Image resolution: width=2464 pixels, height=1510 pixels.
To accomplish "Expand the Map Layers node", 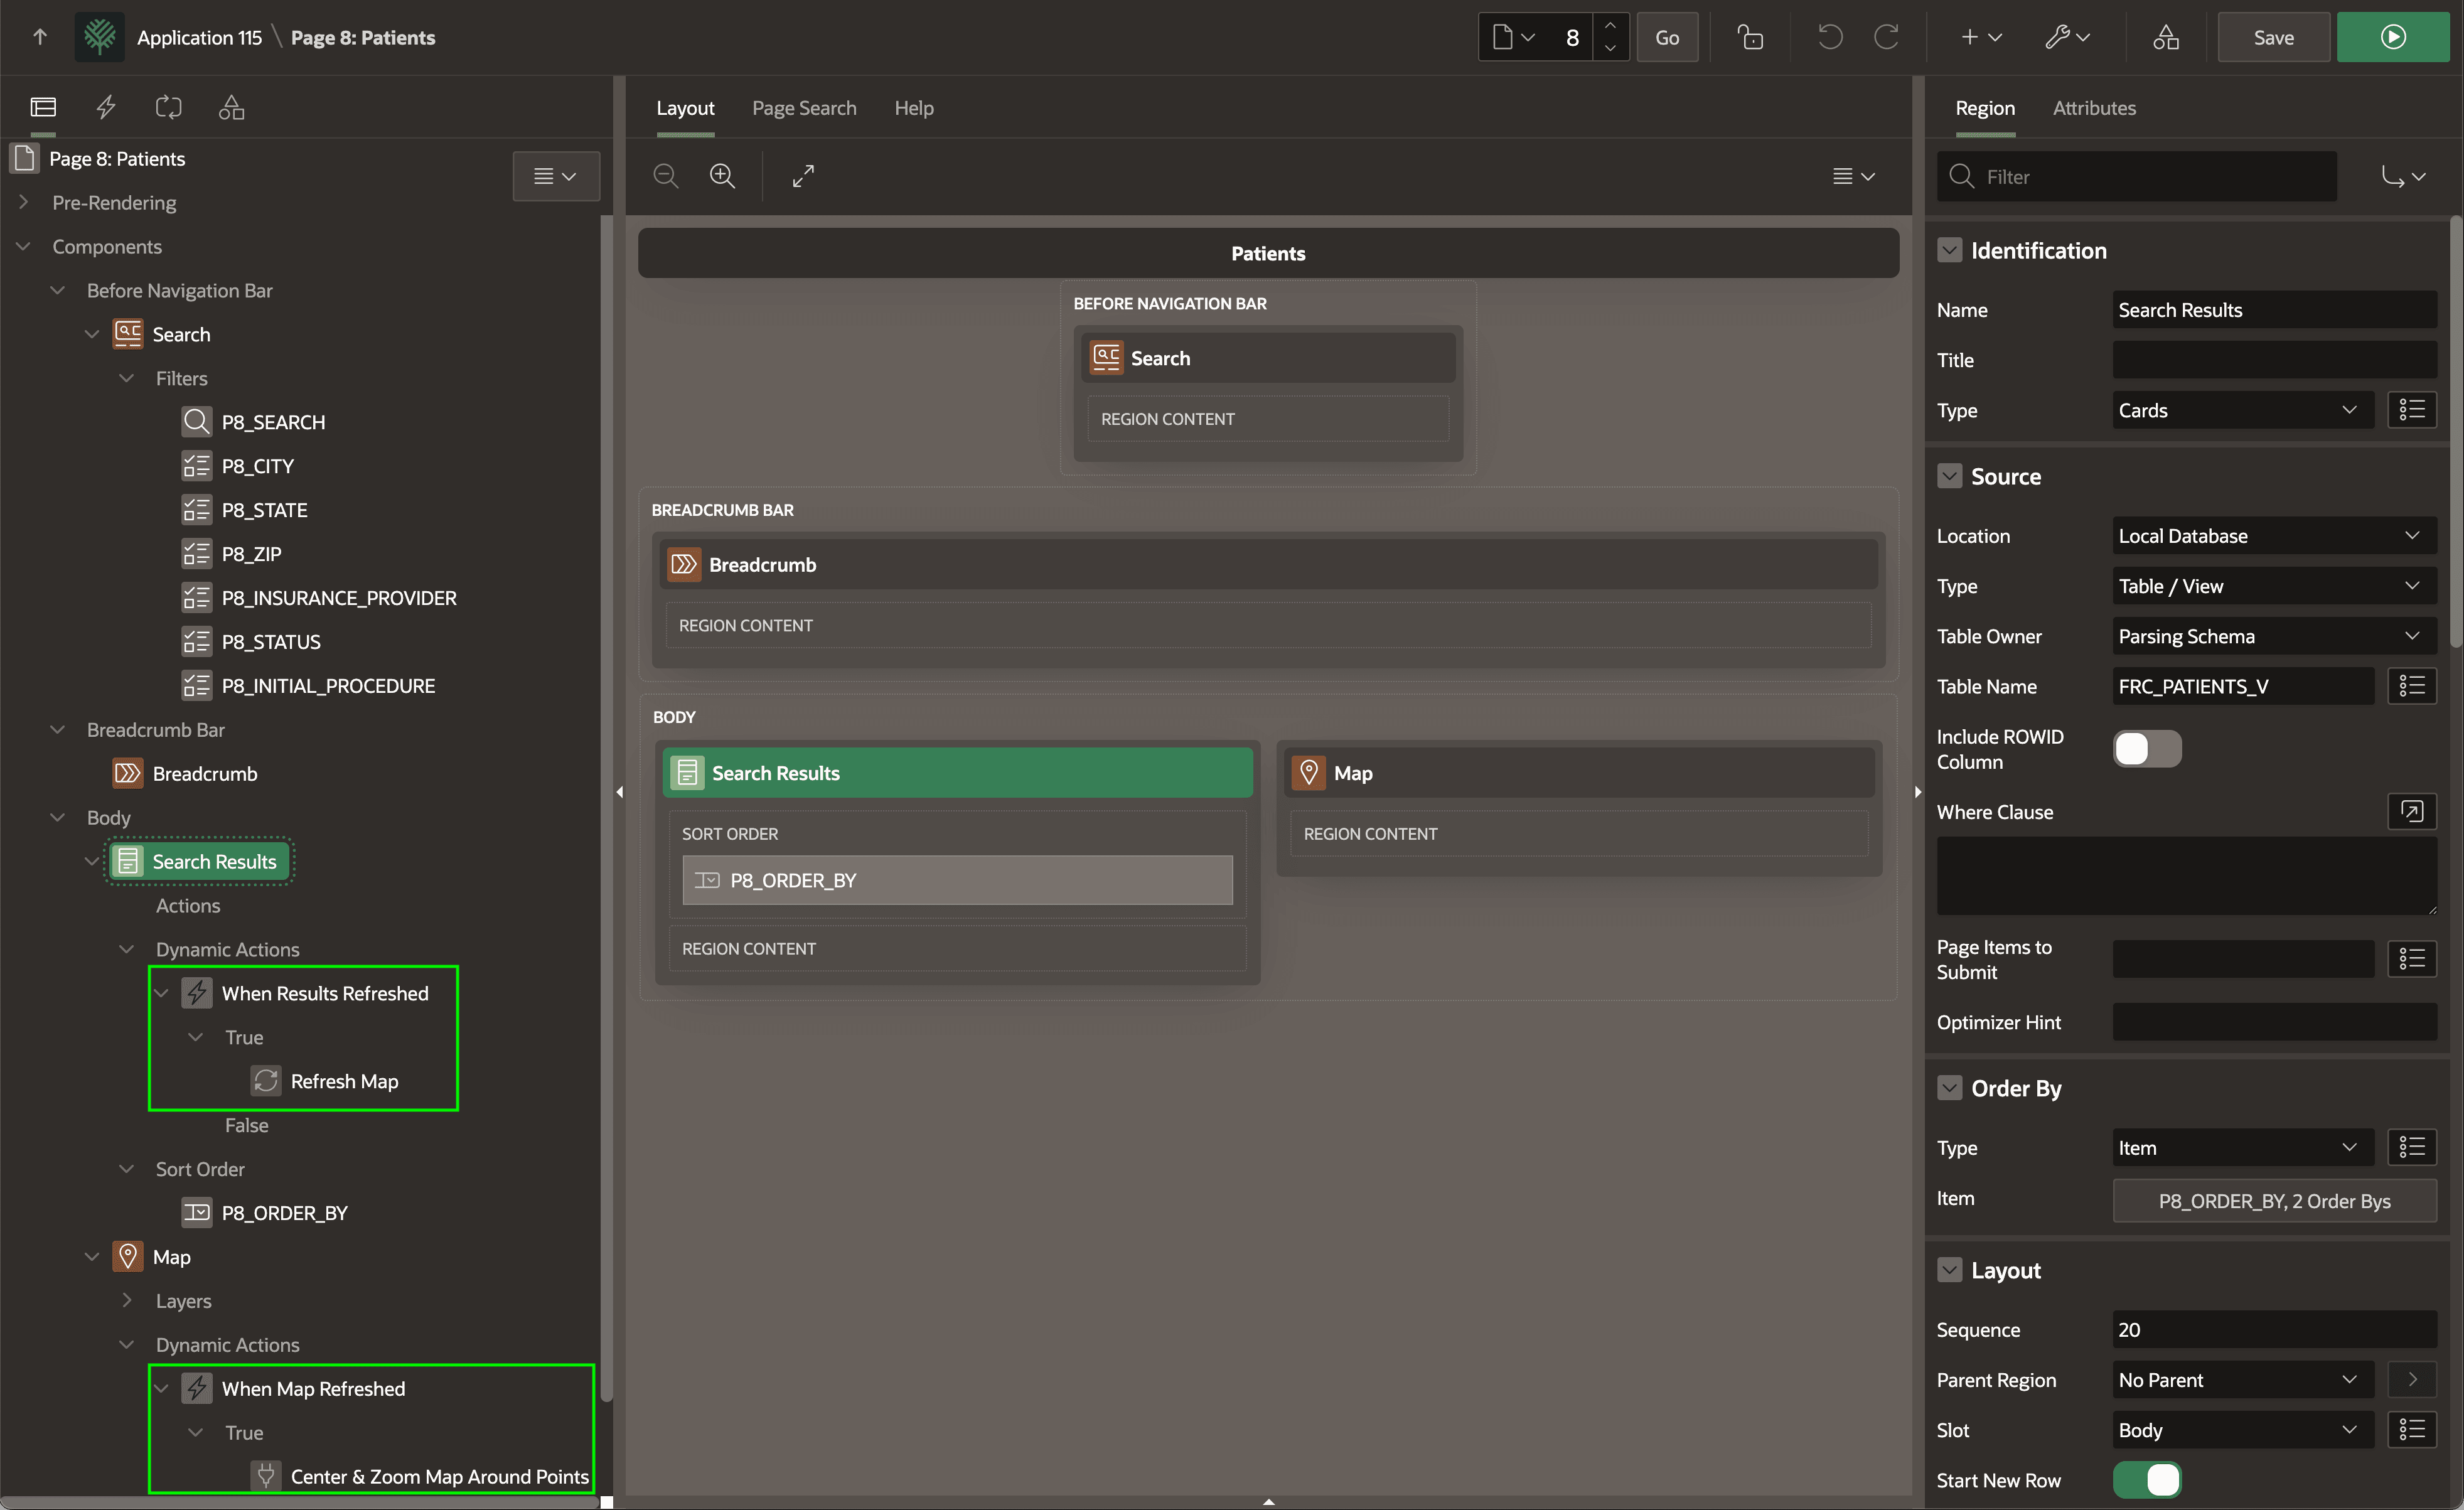I will click(x=126, y=1300).
